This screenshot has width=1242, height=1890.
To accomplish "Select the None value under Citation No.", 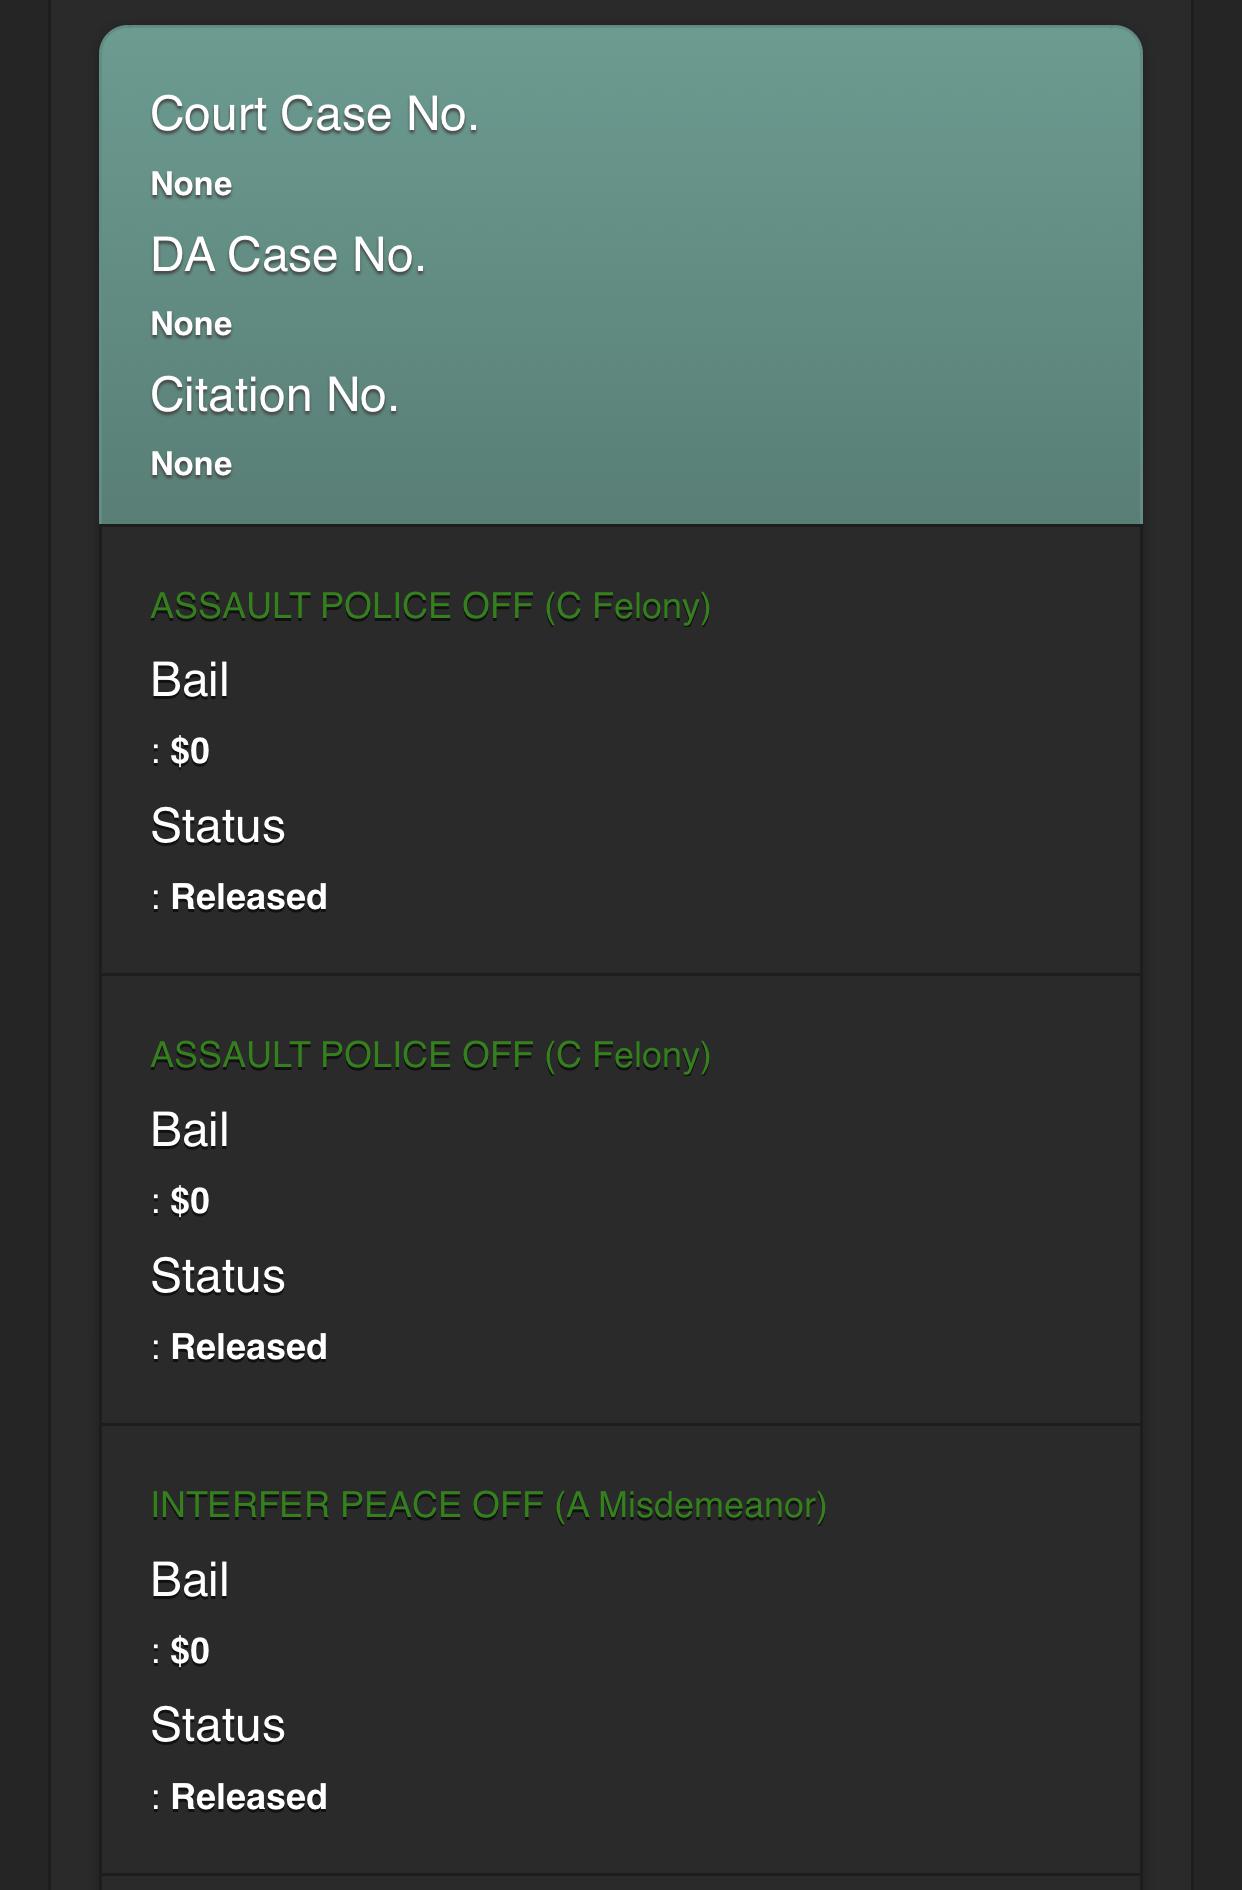I will (x=191, y=464).
